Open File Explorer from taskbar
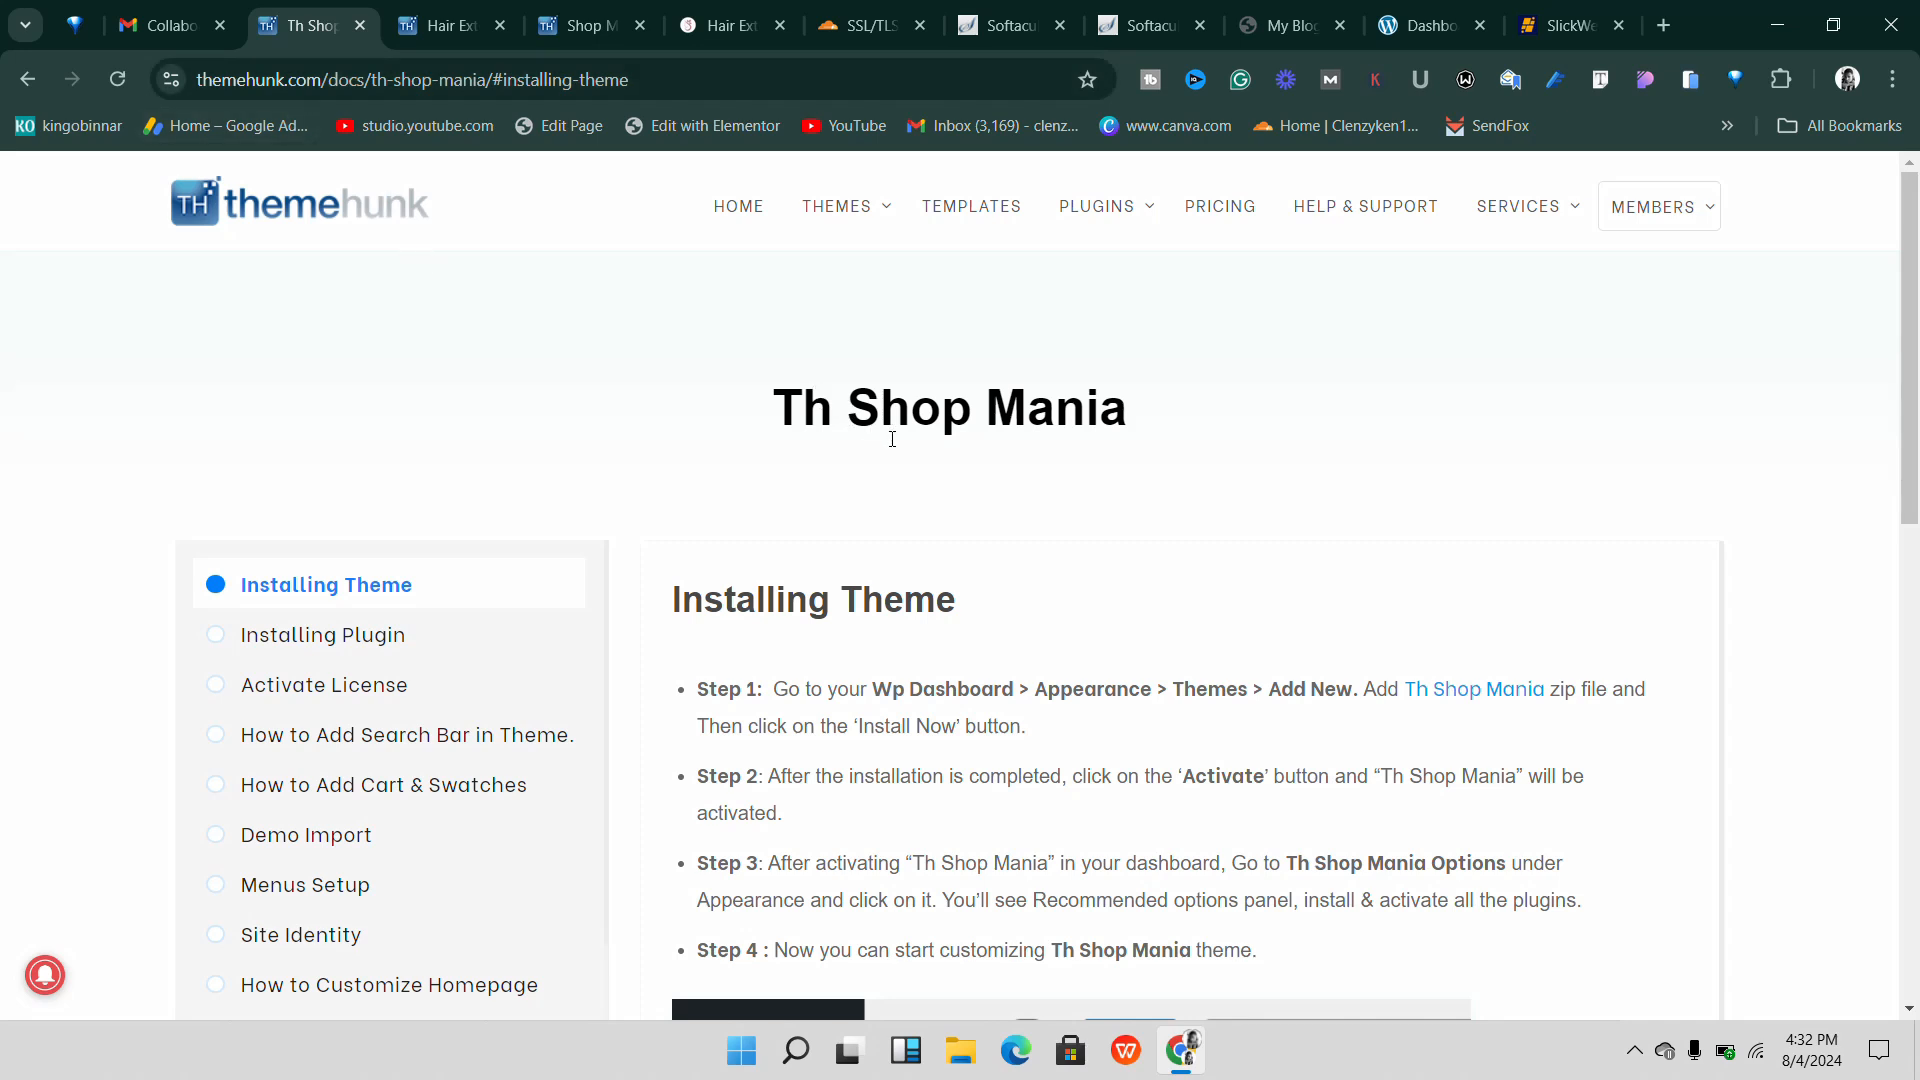The width and height of the screenshot is (1920, 1080). coord(960,1051)
